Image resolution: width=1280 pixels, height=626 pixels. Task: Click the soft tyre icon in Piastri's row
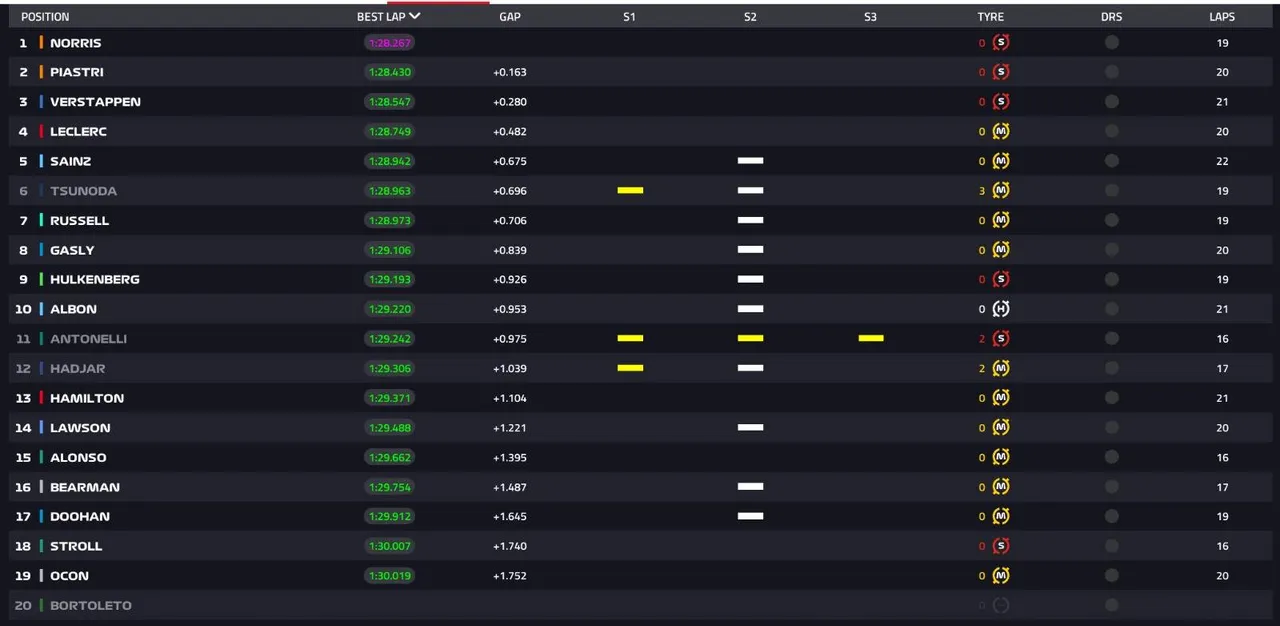point(1001,72)
